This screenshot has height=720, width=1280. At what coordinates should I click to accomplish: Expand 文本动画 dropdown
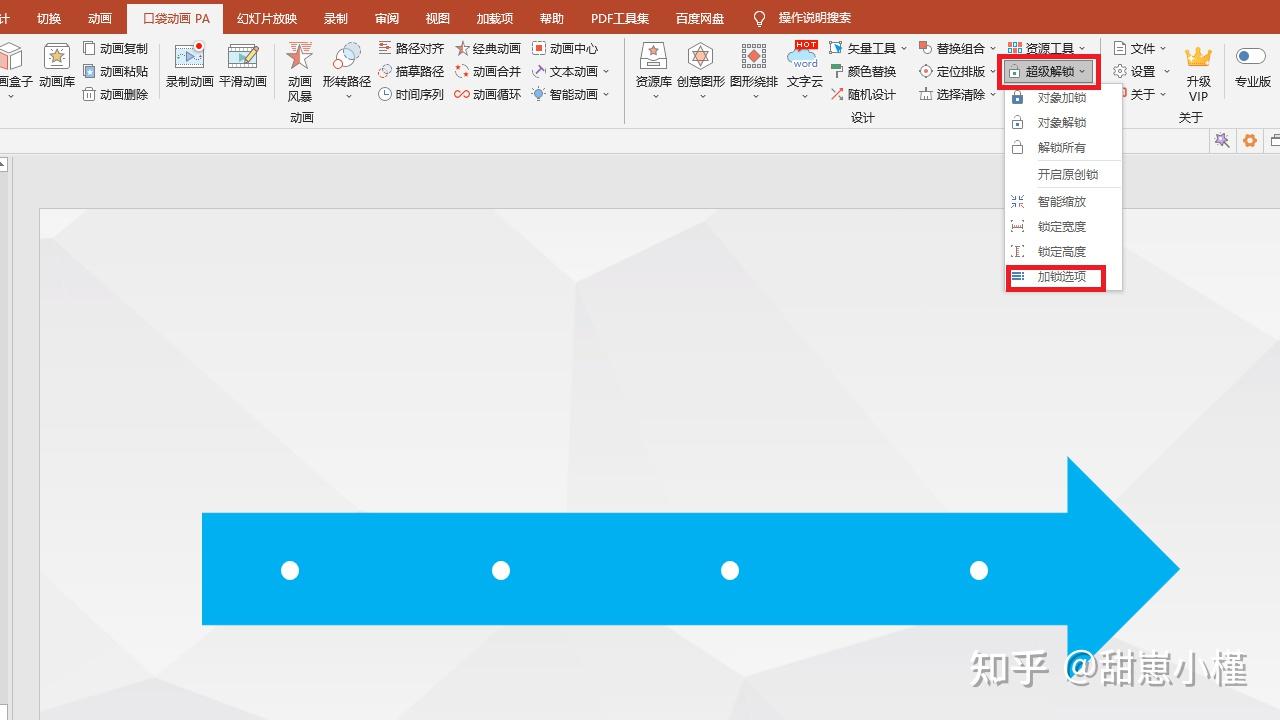[606, 71]
